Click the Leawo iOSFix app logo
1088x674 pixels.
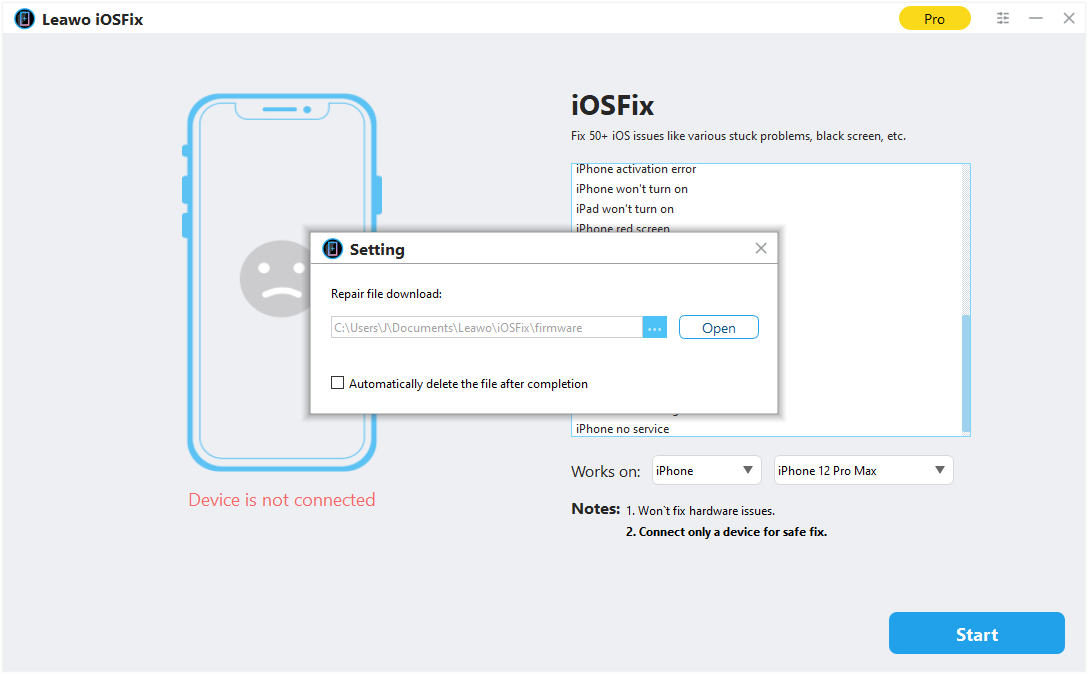point(24,19)
